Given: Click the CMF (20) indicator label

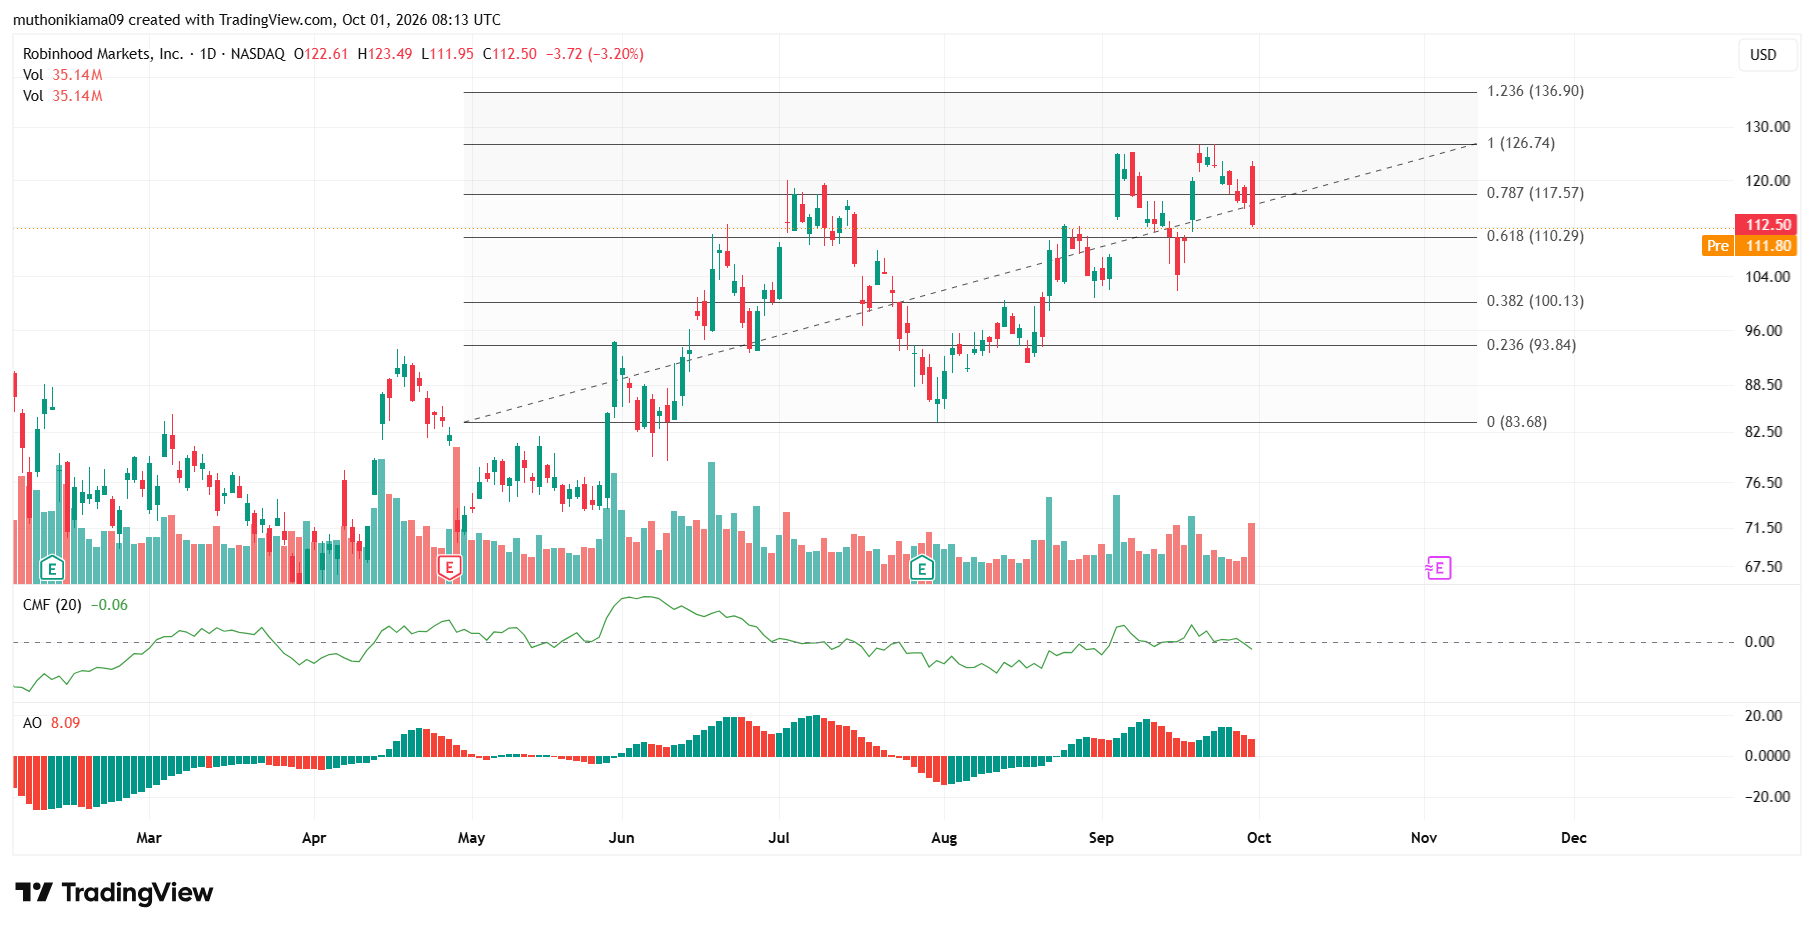Looking at the screenshot, I should click(x=52, y=605).
